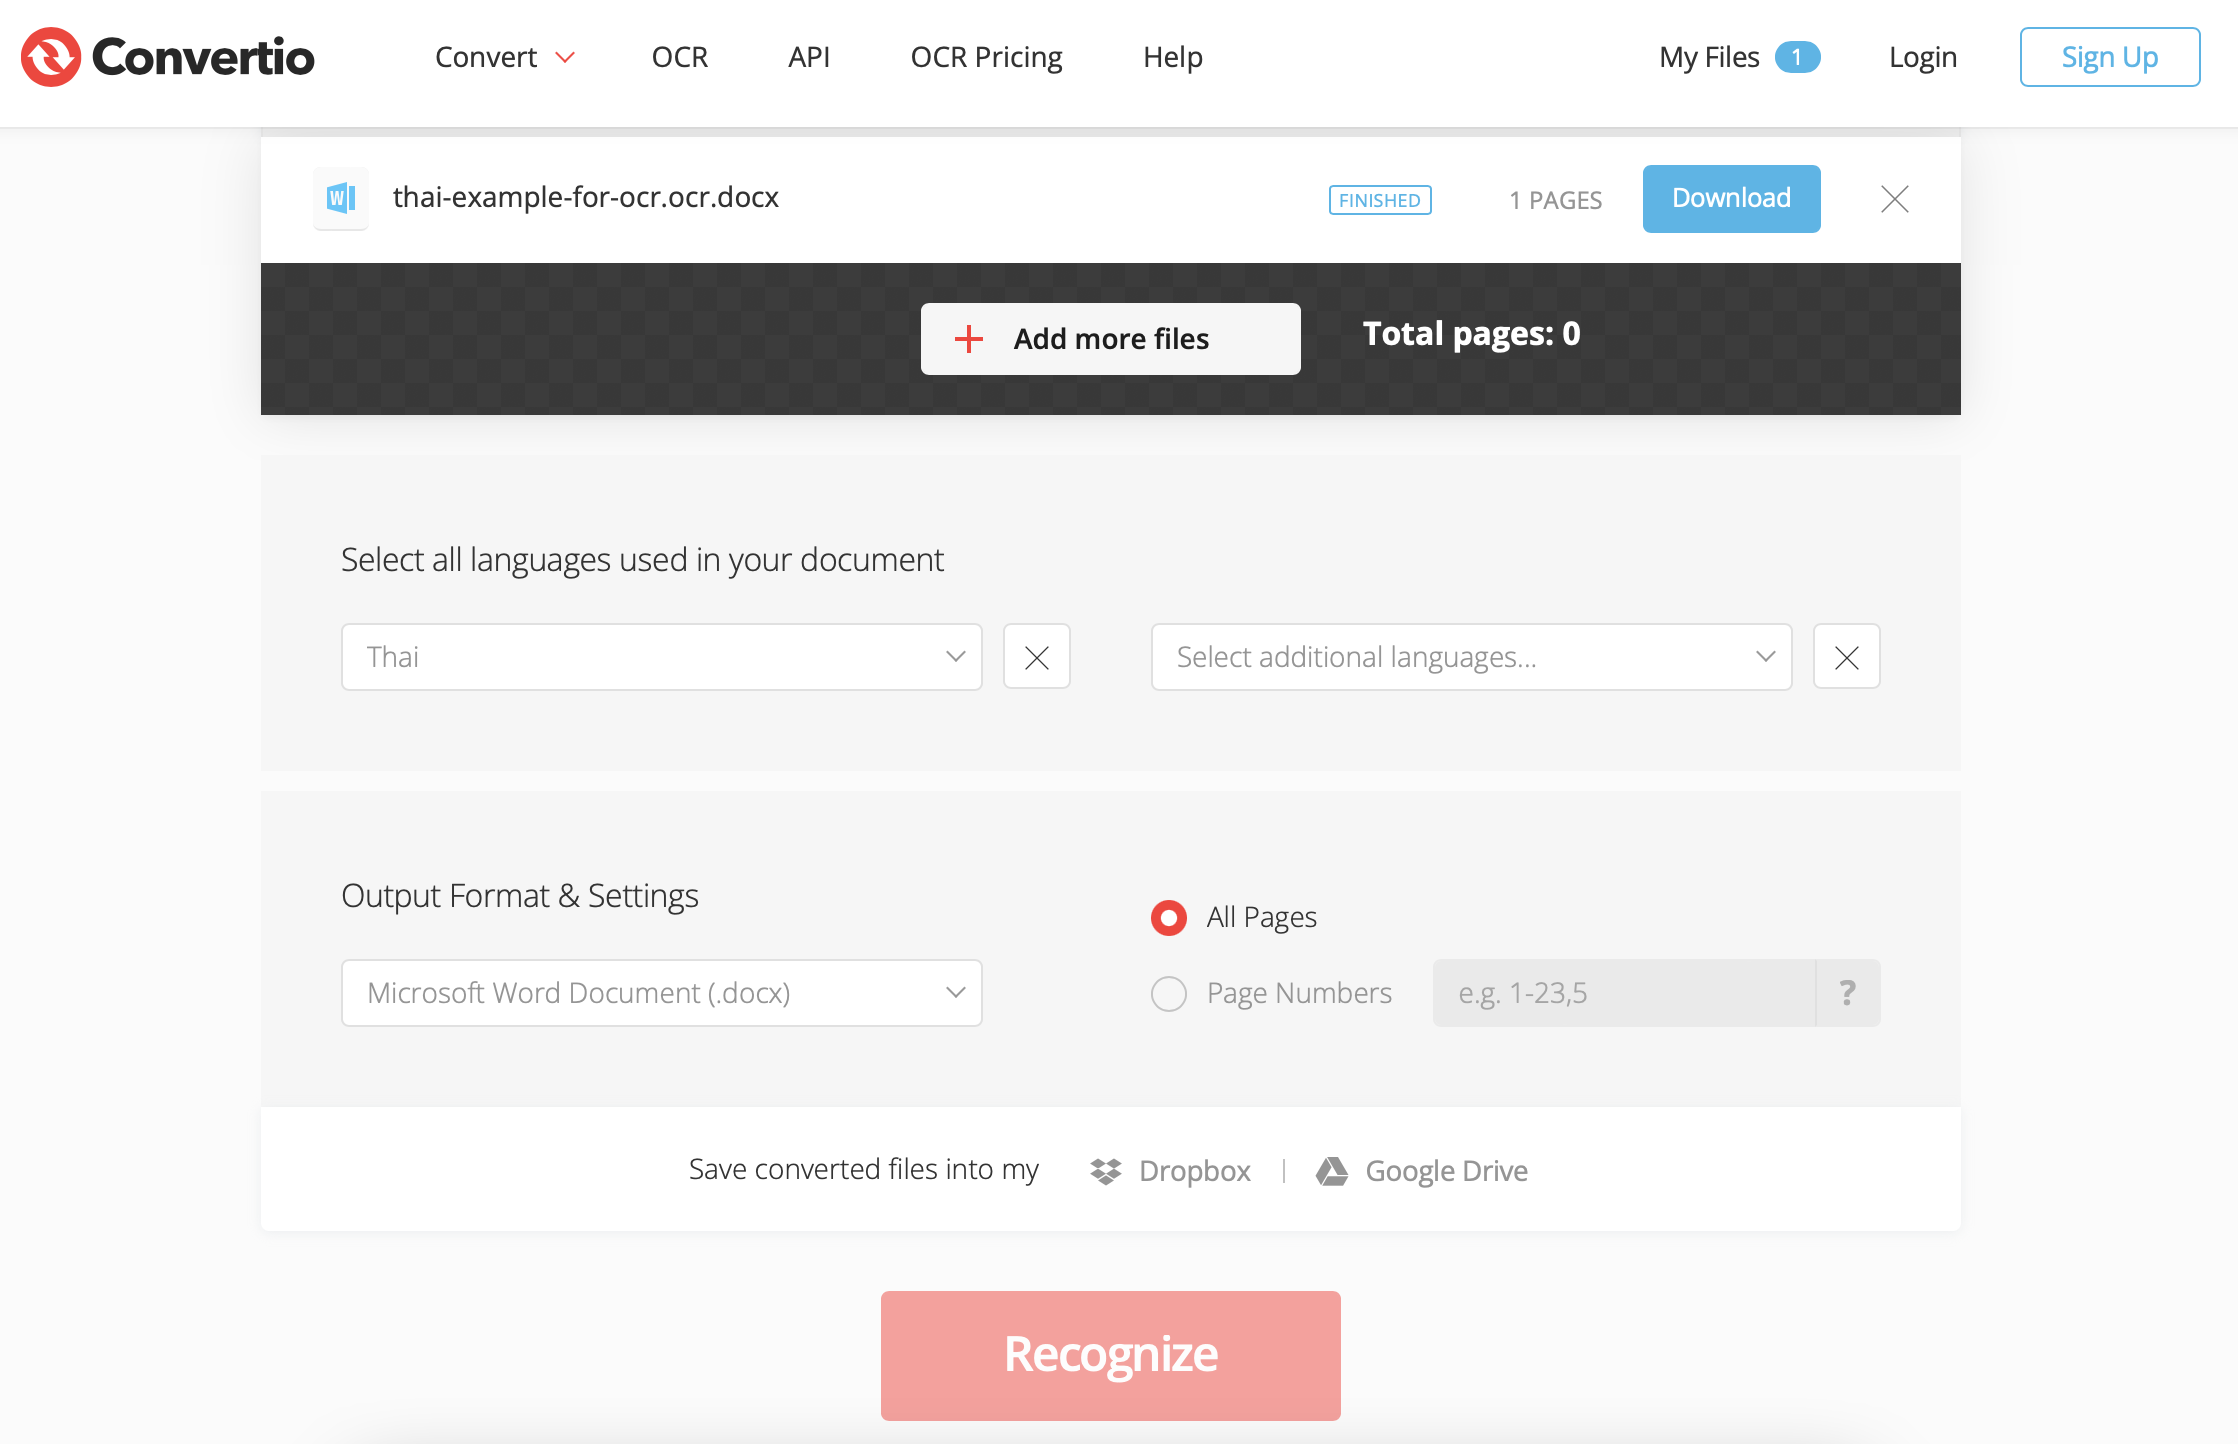Click the Convertio logo
The height and width of the screenshot is (1444, 2238).
pos(166,57)
